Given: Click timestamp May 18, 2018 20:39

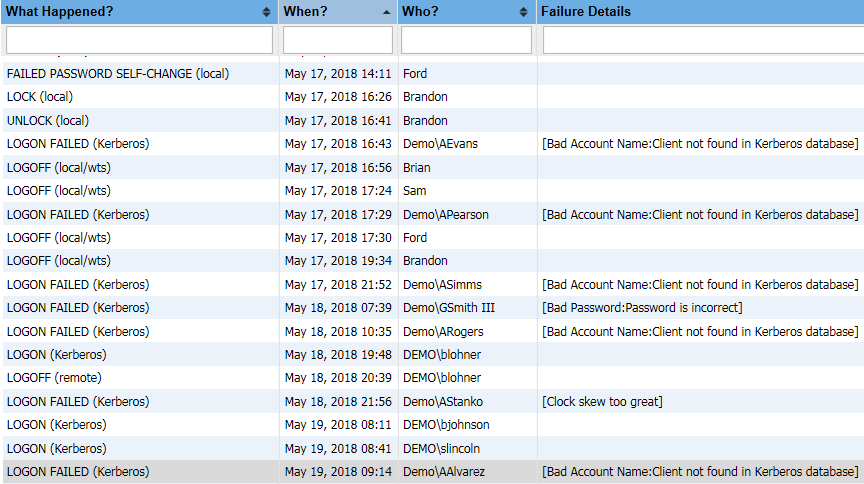Looking at the screenshot, I should pyautogui.click(x=338, y=378).
